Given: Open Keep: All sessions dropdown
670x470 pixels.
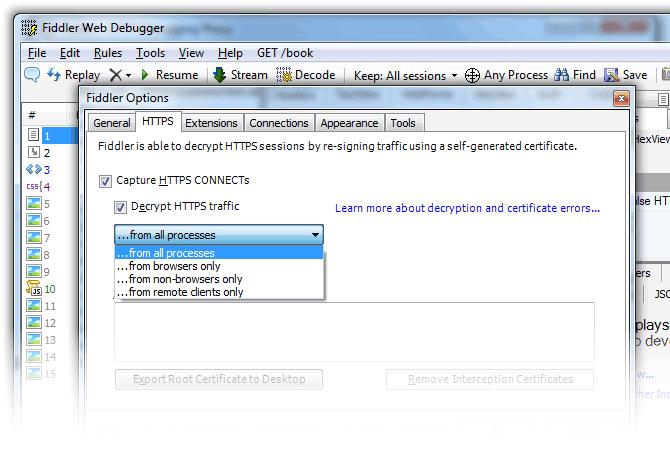Looking at the screenshot, I should pos(406,76).
